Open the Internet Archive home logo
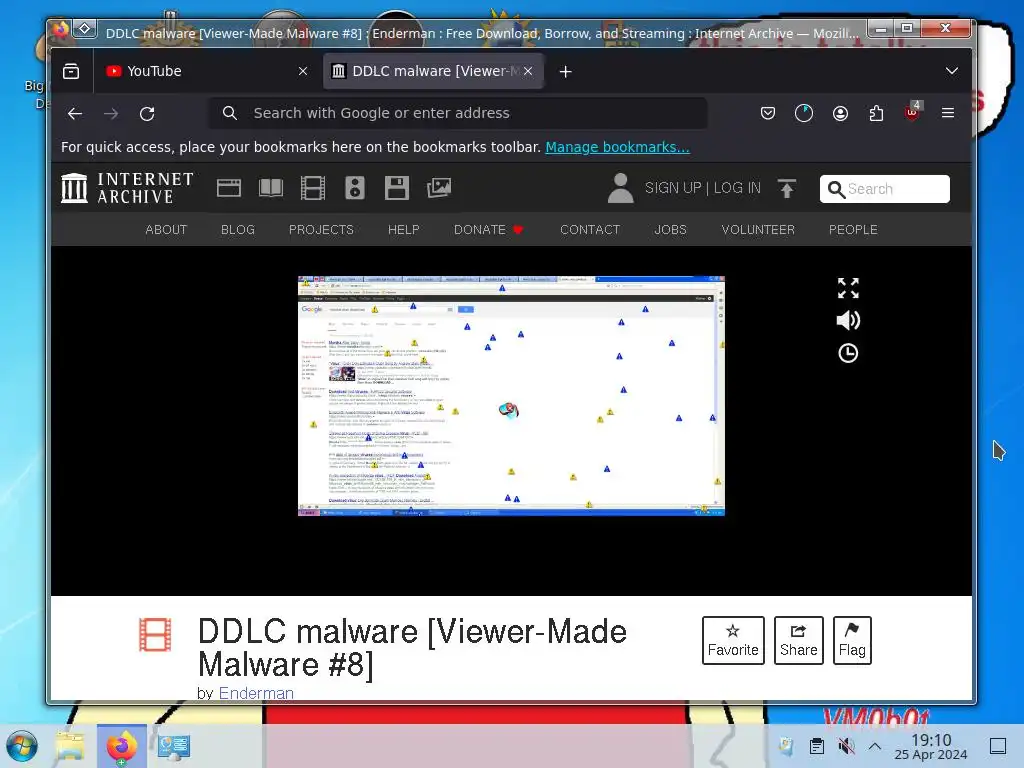 point(127,188)
